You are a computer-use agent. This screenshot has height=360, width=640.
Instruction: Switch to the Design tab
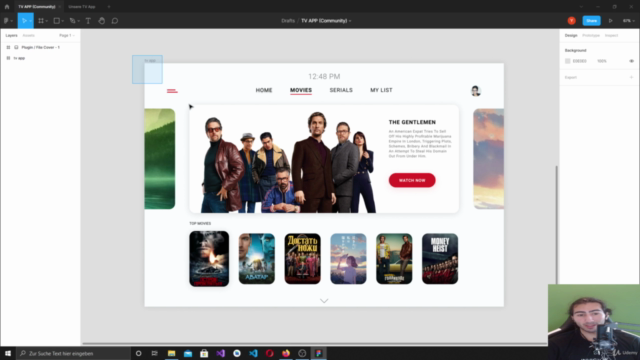(571, 36)
